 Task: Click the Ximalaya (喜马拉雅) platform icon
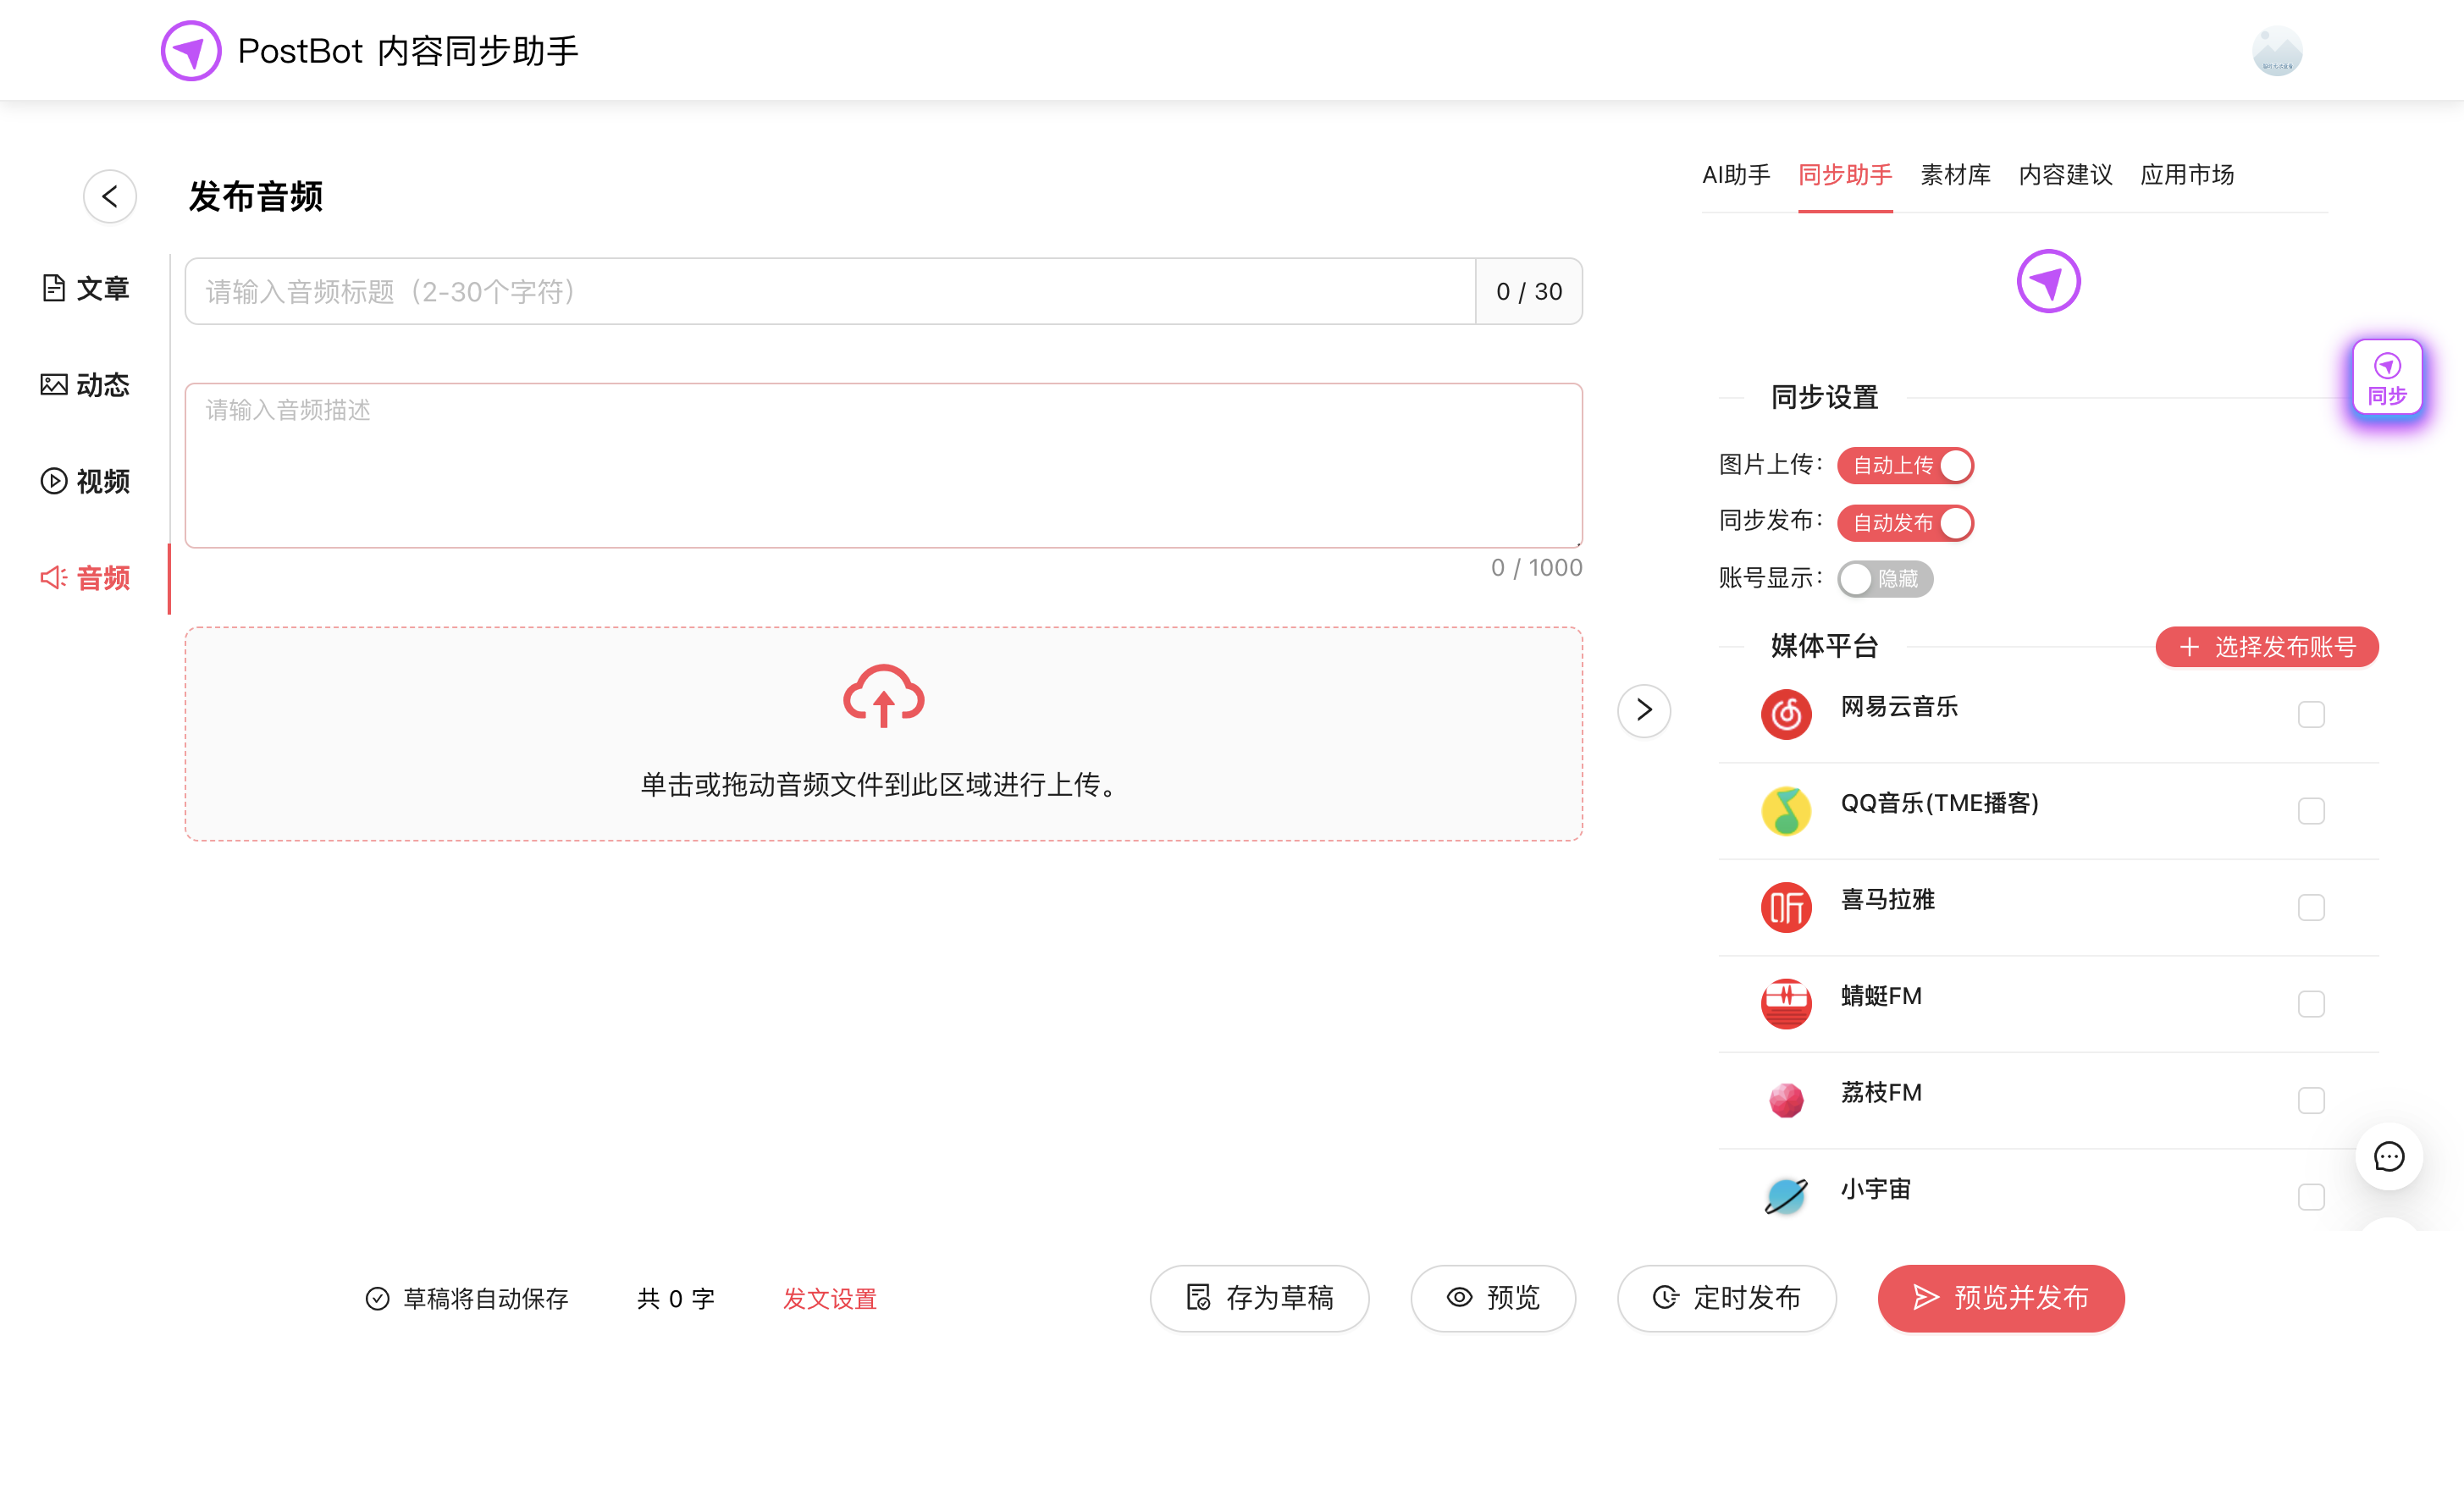[x=1786, y=907]
